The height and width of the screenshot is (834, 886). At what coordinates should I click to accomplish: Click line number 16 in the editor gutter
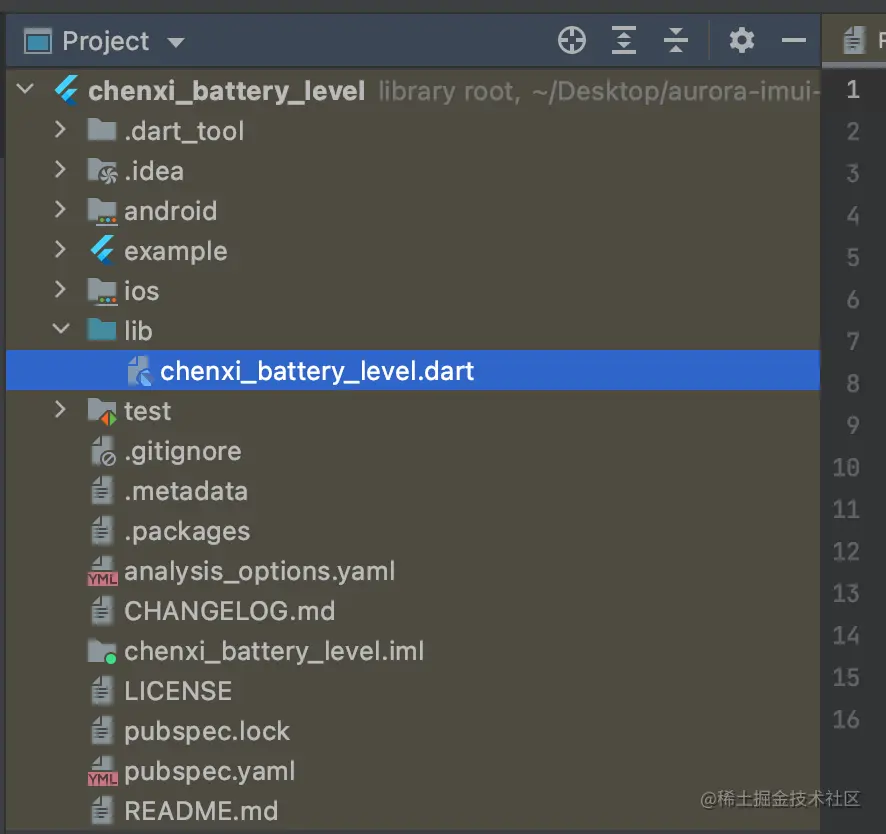846,719
